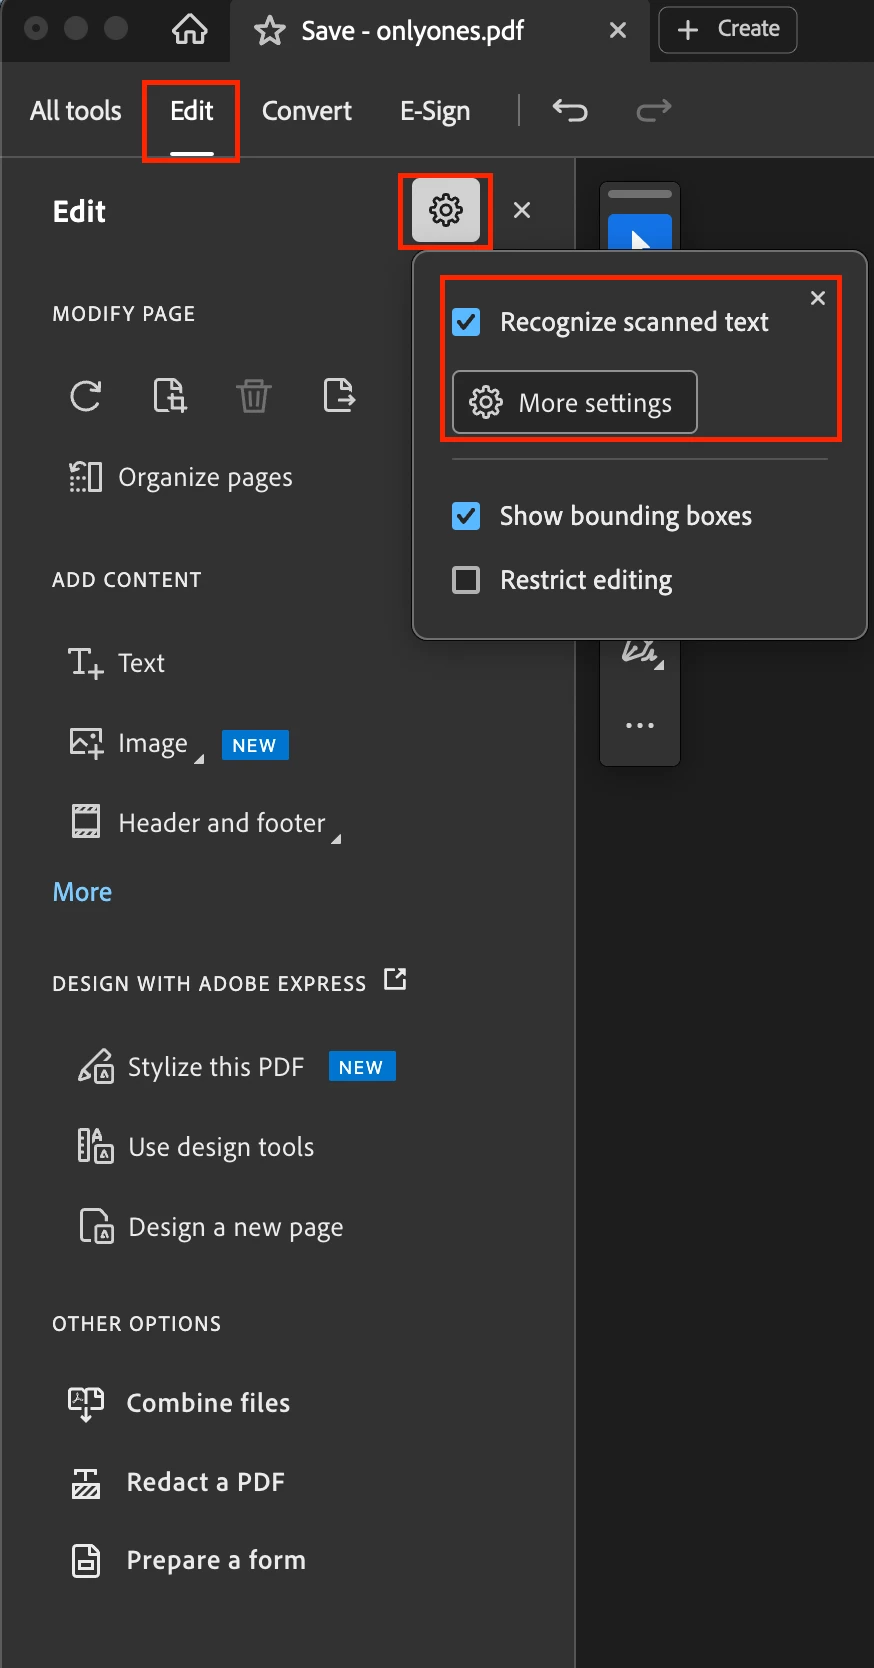Click the extract page icon

[x=339, y=396]
